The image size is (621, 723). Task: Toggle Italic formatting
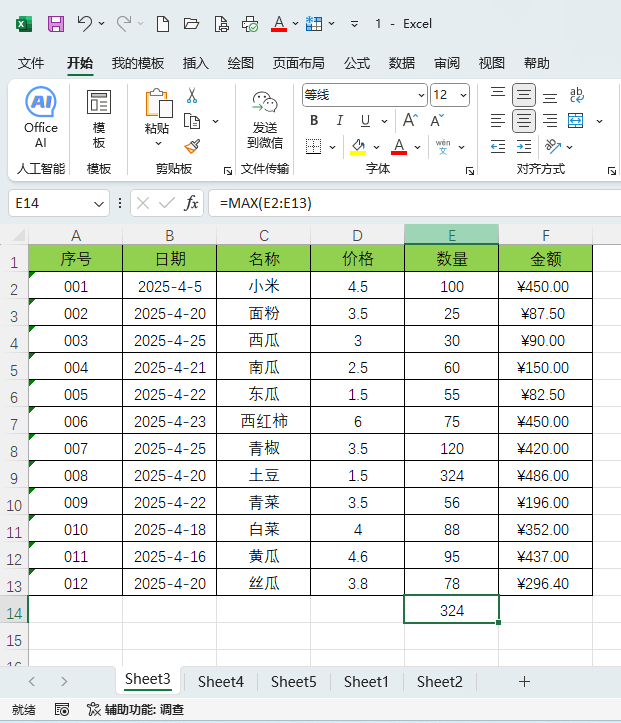point(340,121)
